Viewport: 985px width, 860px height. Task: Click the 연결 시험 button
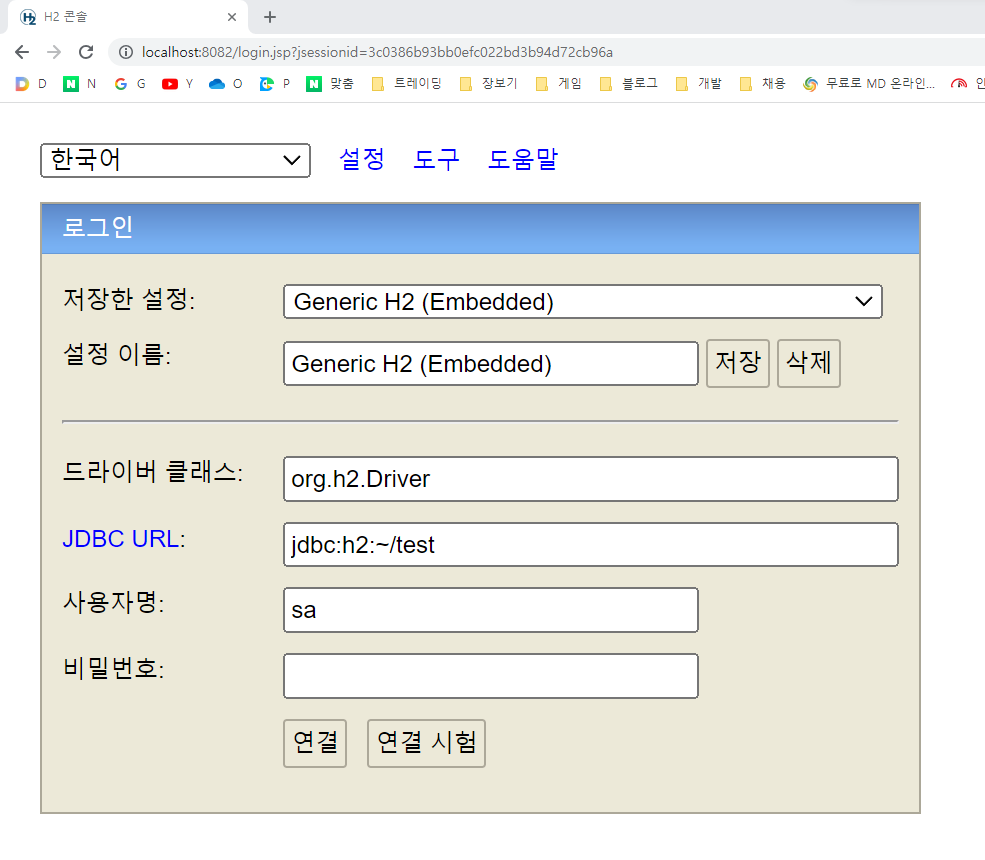pos(426,743)
